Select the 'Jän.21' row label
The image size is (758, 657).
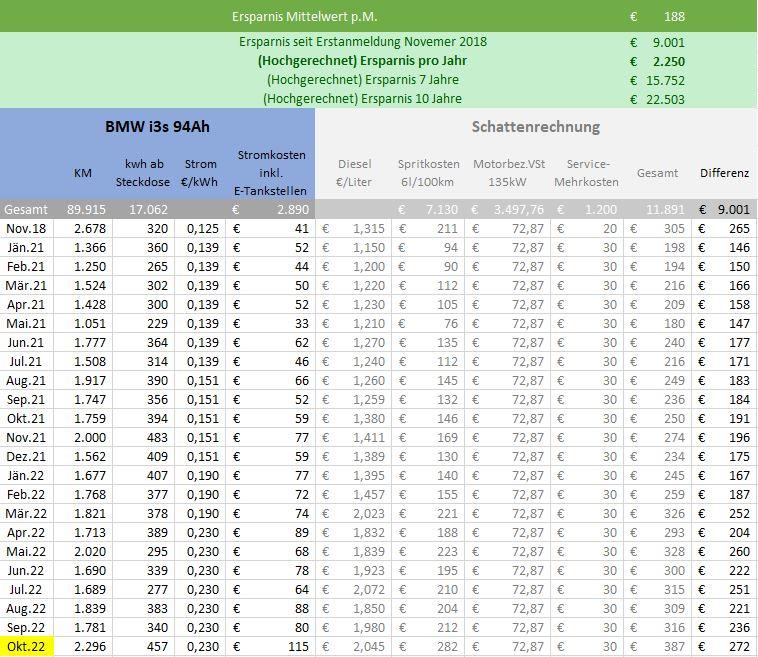[26, 248]
